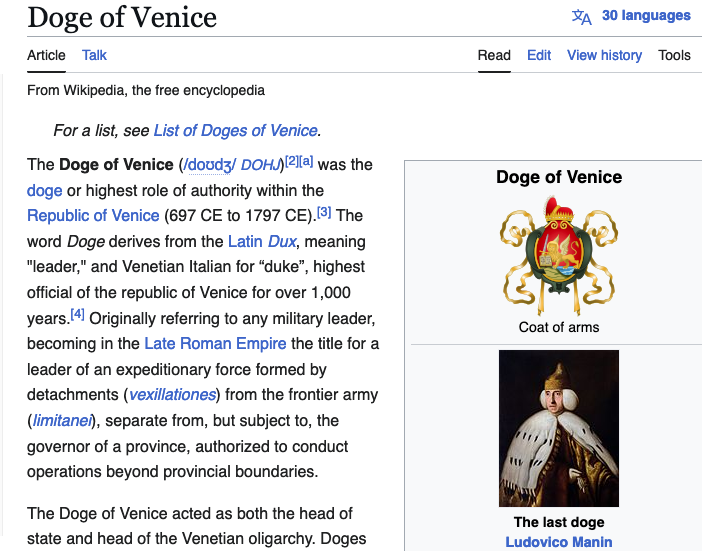This screenshot has width=702, height=551.
Task: Expand the Tools menu
Action: (x=674, y=55)
